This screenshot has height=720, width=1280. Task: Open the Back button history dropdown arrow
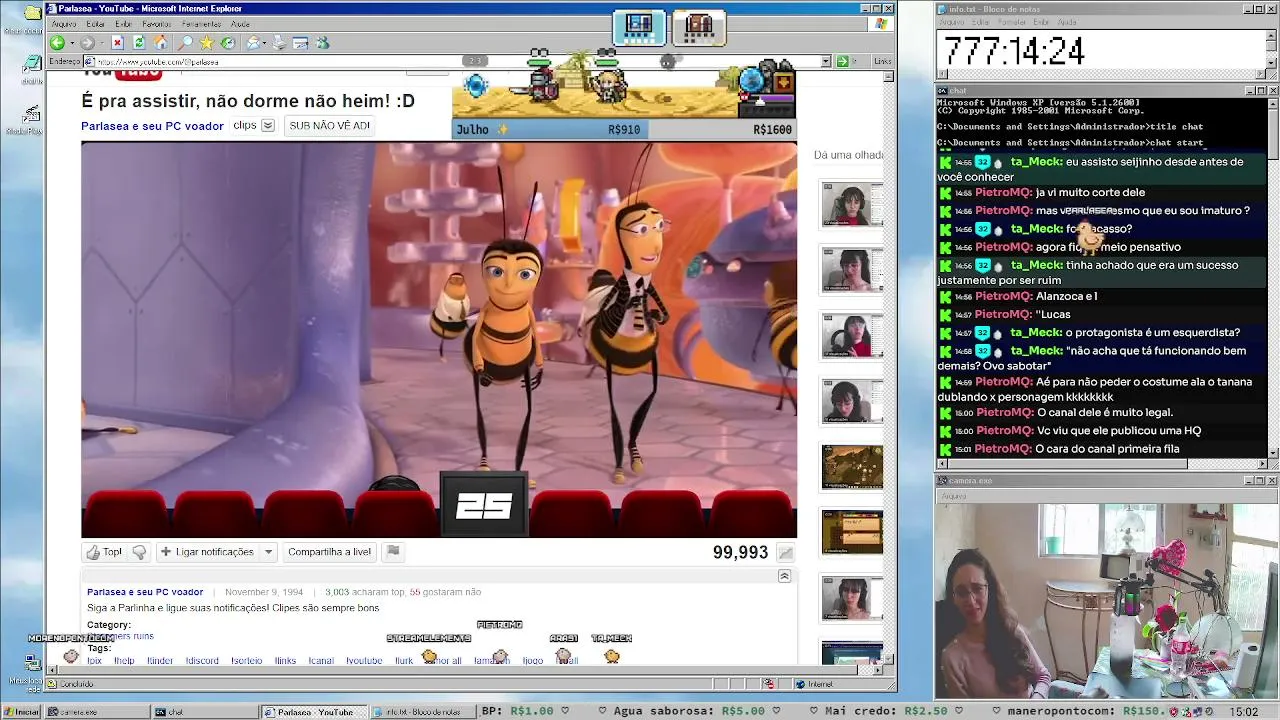(70, 43)
